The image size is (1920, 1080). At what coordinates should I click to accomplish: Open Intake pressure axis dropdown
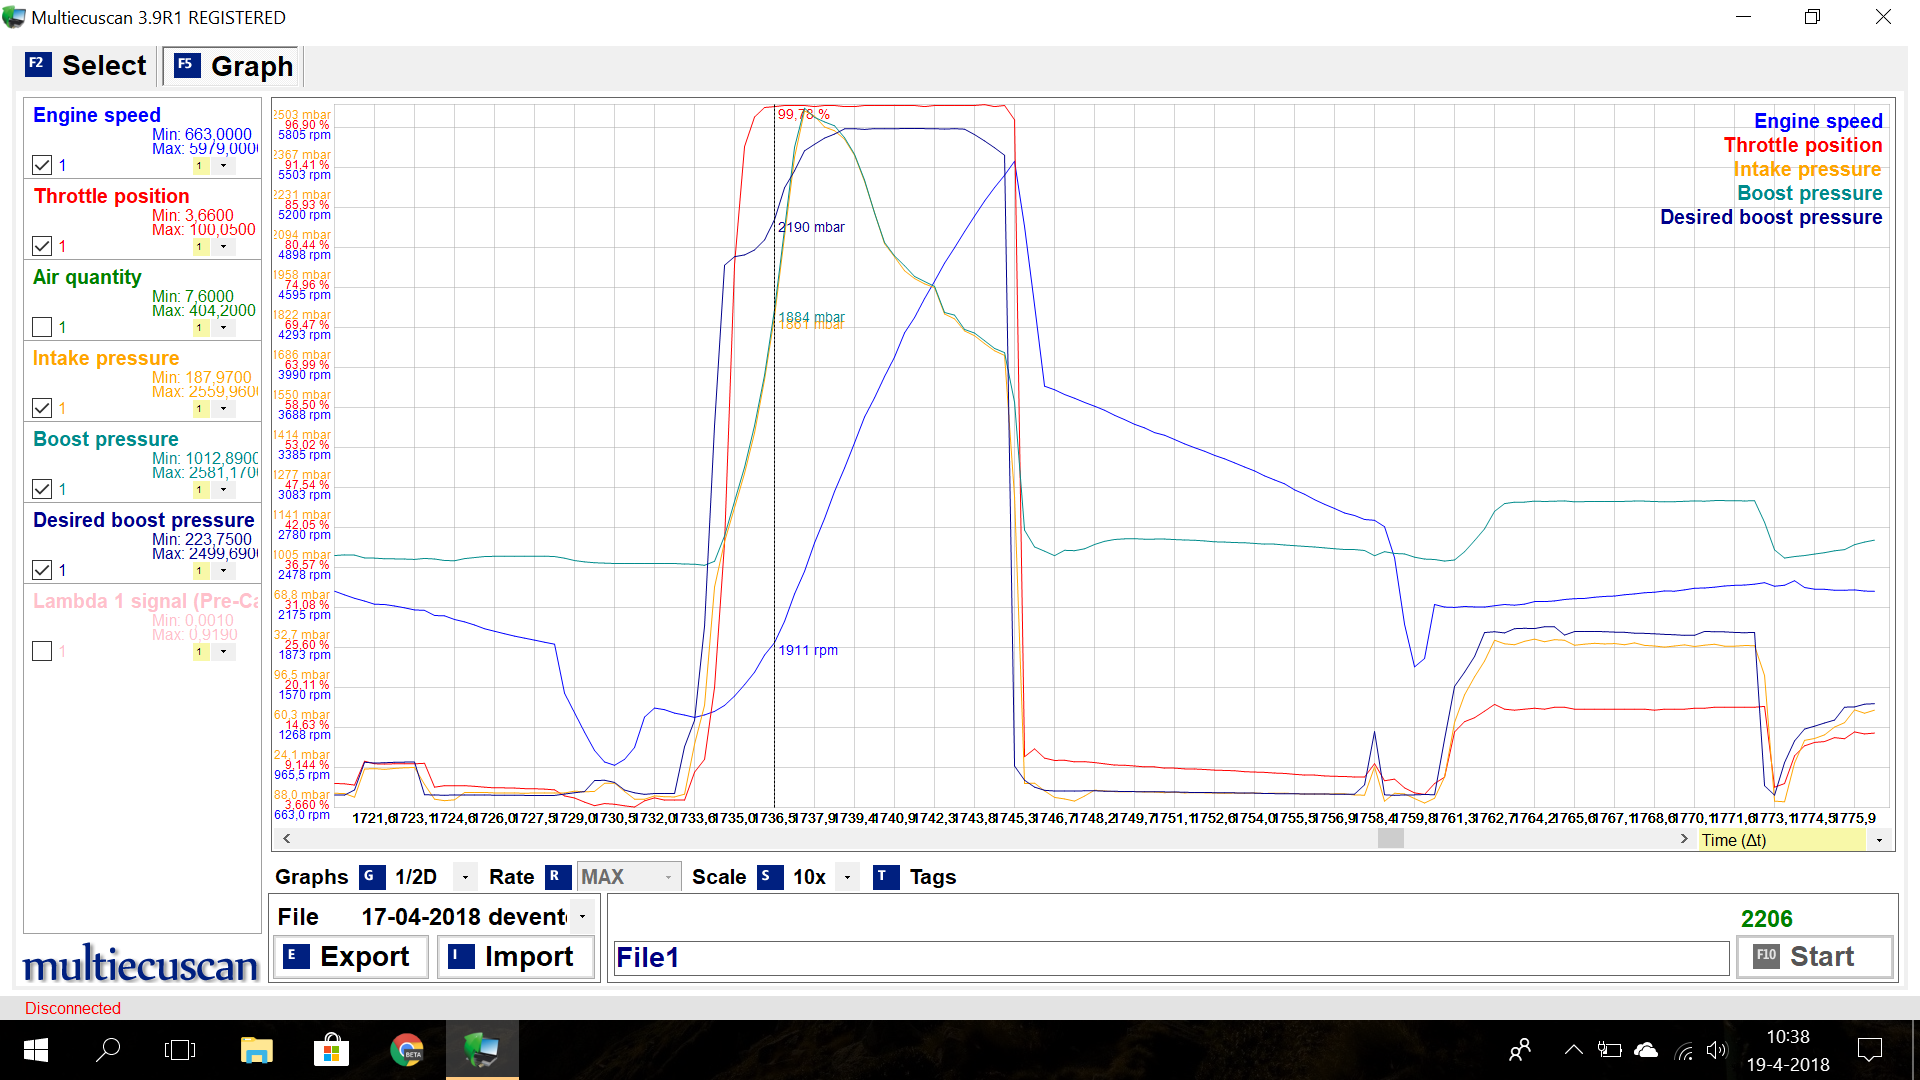point(223,409)
